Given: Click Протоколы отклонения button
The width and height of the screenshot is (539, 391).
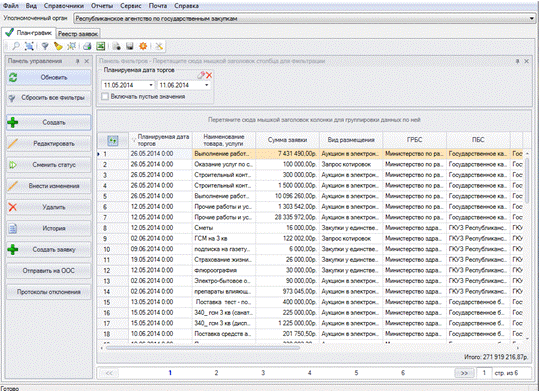Looking at the screenshot, I should click(x=49, y=292).
